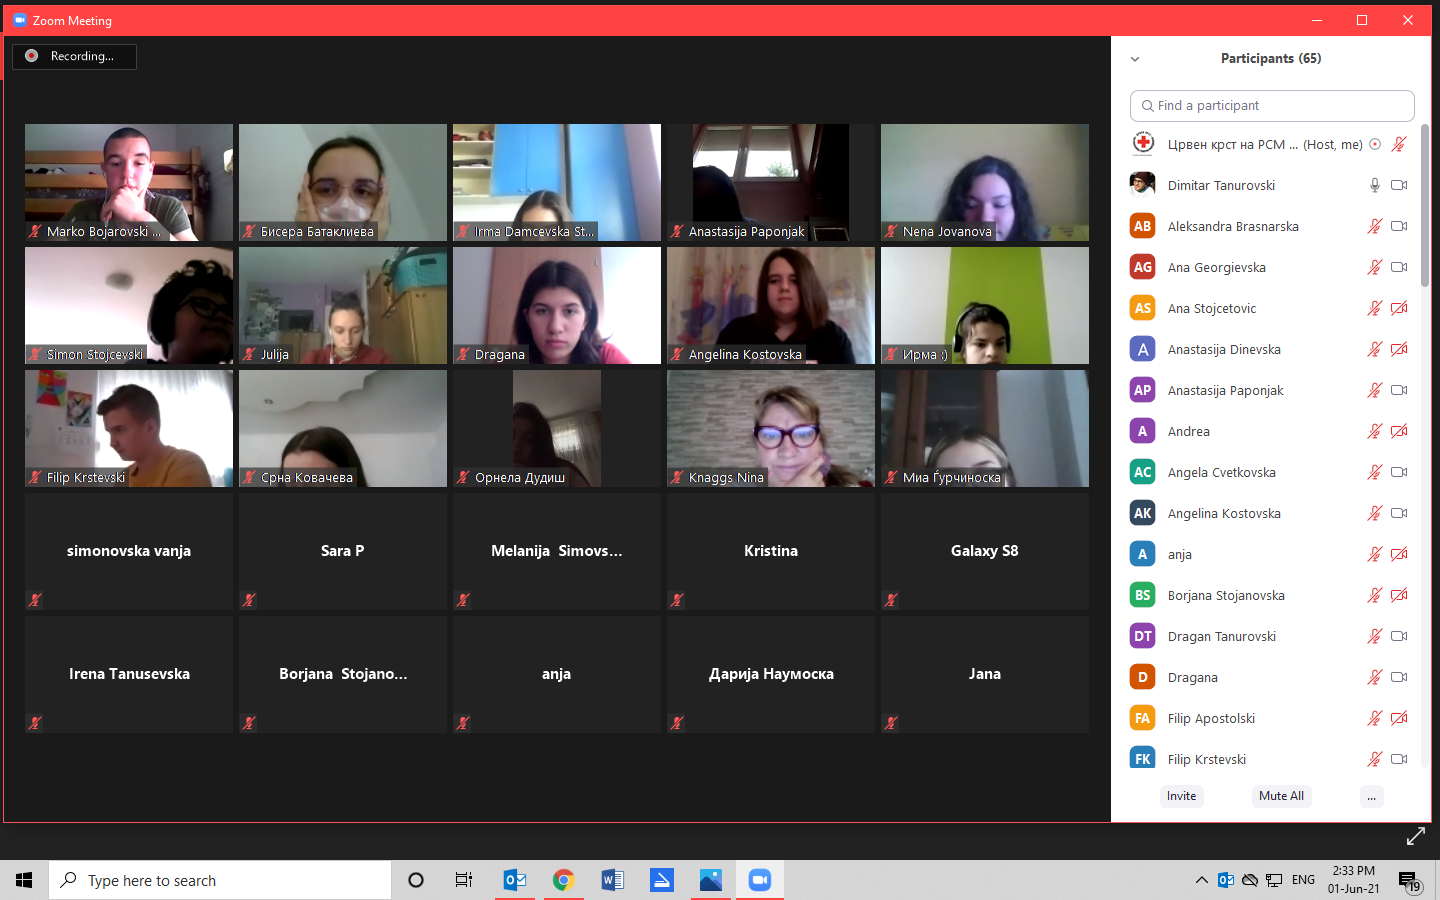Screen dimensions: 1440x900
Task: Click Ana Stojcetovic's disabled camera icon
Action: [1399, 308]
